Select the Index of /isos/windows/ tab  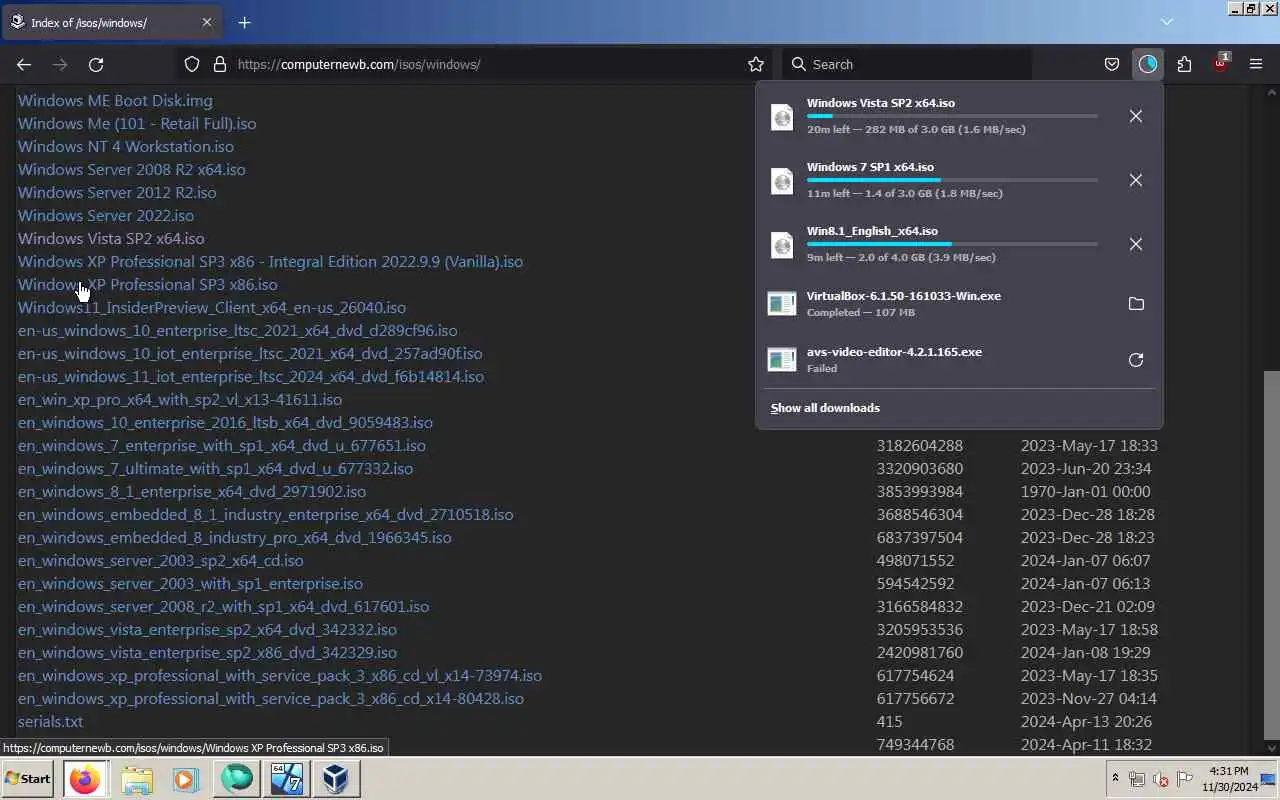(112, 22)
